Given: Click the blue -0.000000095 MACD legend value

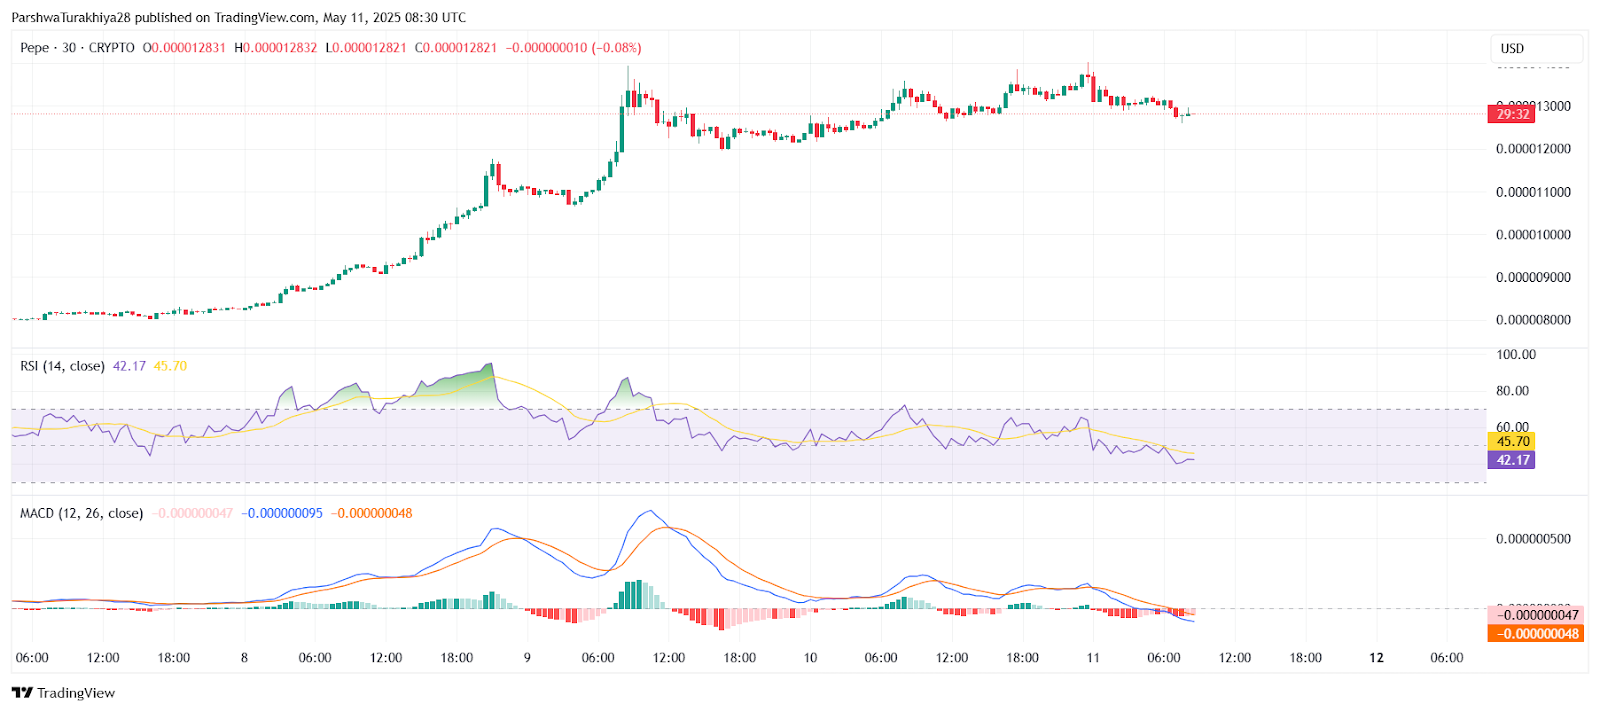Looking at the screenshot, I should pos(282,513).
